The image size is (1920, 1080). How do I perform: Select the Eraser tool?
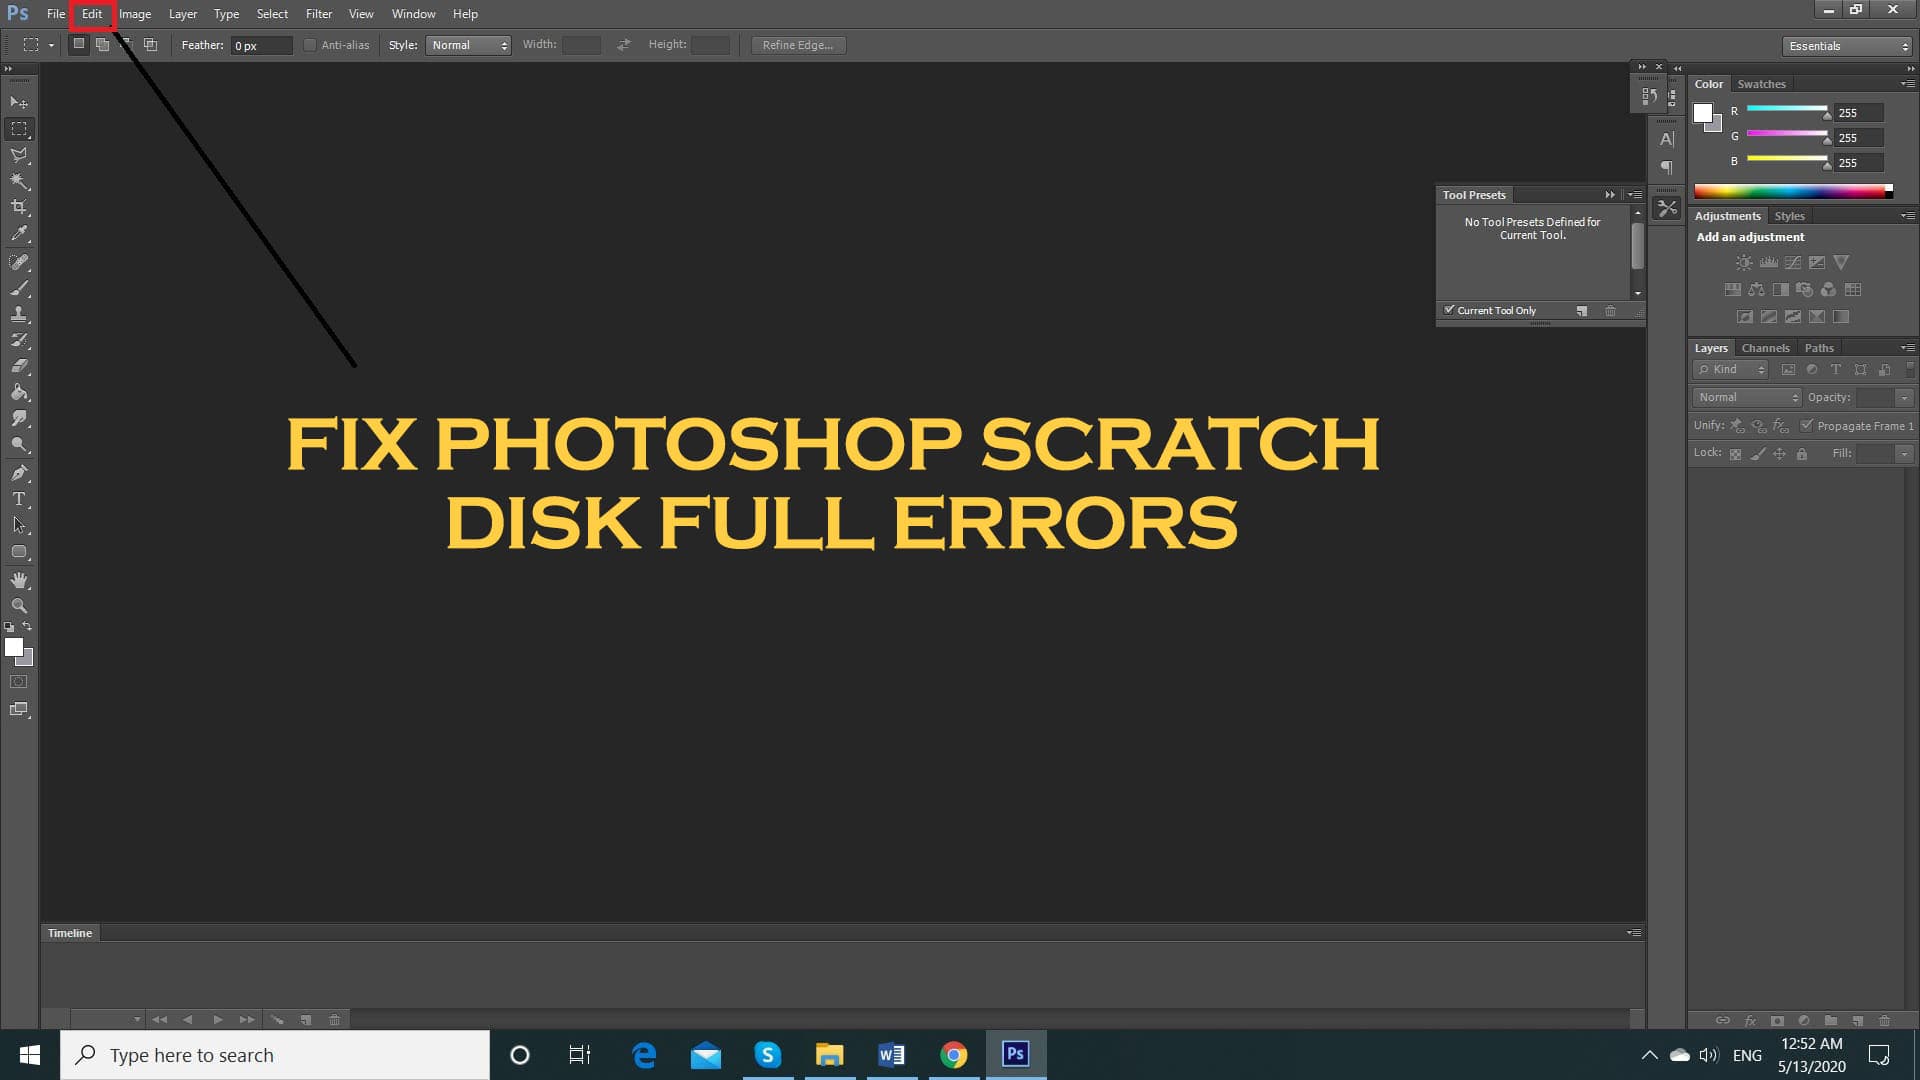19,366
